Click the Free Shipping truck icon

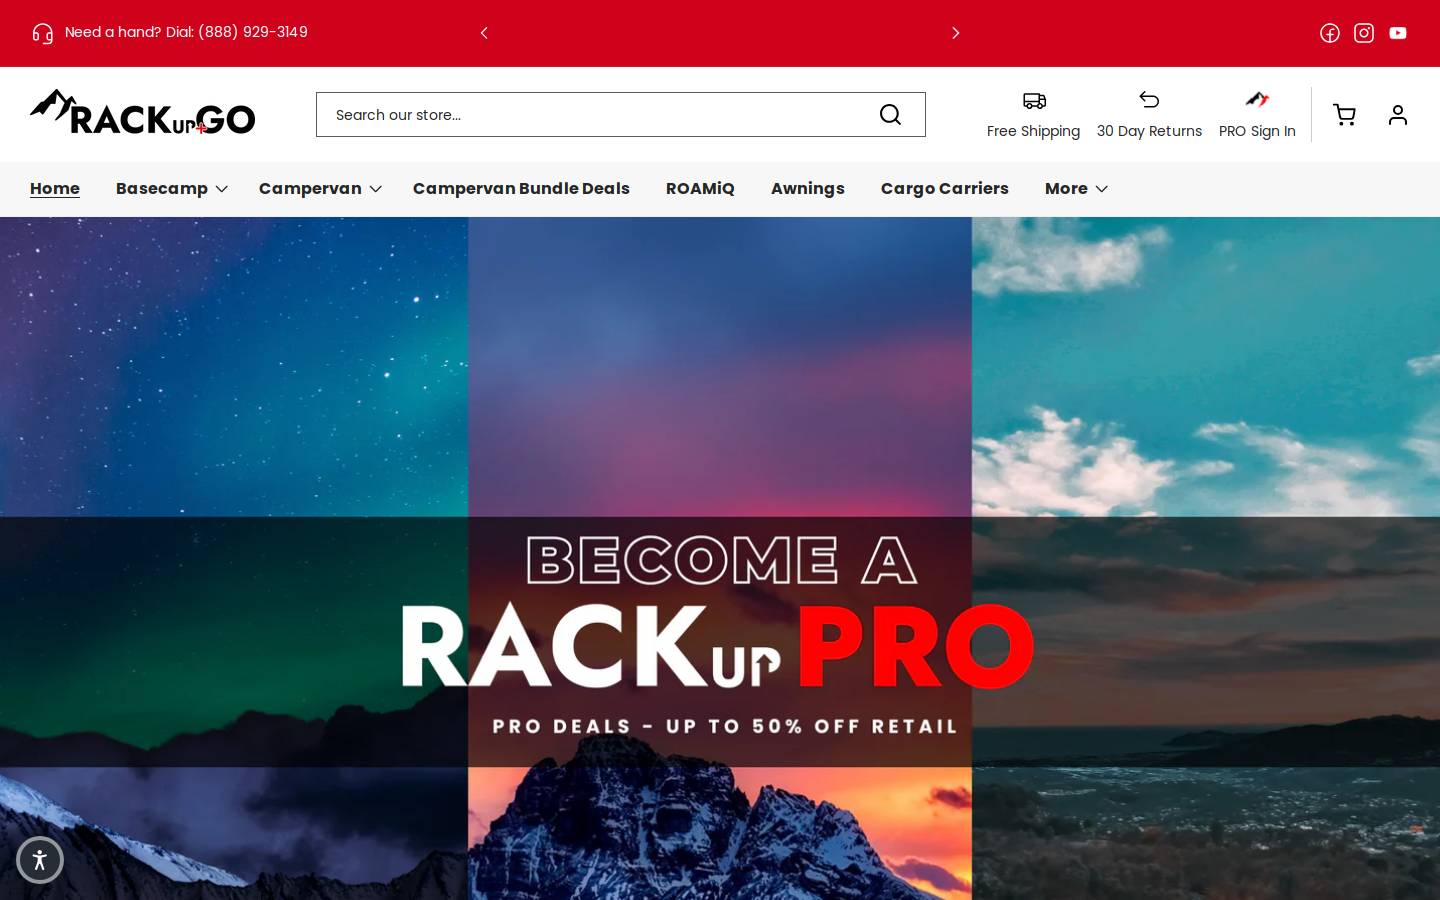point(1034,100)
